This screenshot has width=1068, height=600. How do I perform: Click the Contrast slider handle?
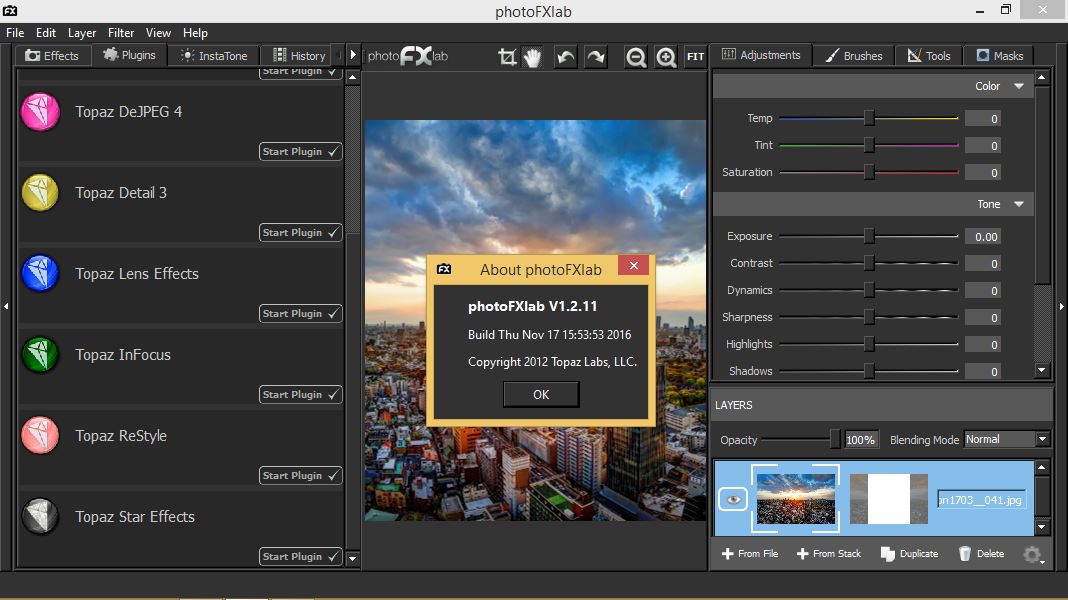click(x=869, y=263)
